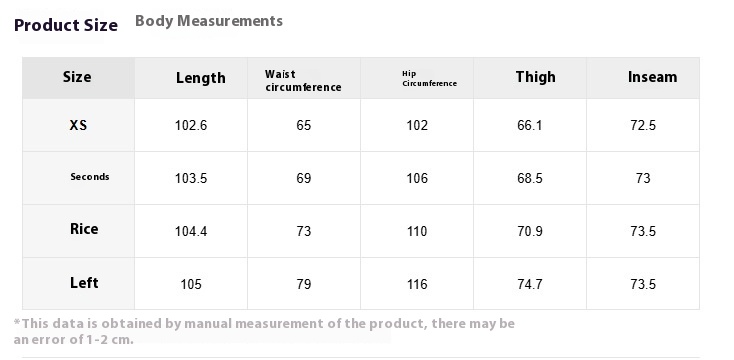Select the Seconds size row label
Image resolution: width=734 pixels, height=360 pixels.
coord(90,177)
